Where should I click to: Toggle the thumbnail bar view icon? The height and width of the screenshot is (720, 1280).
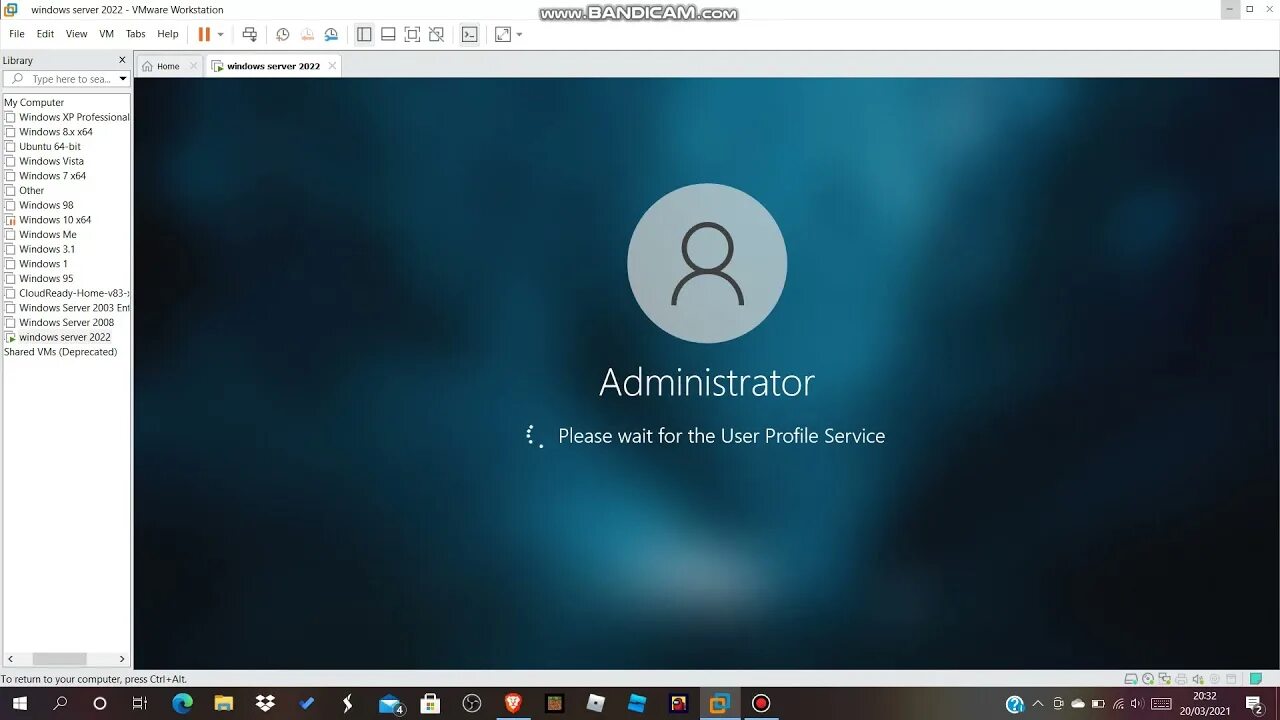[388, 34]
